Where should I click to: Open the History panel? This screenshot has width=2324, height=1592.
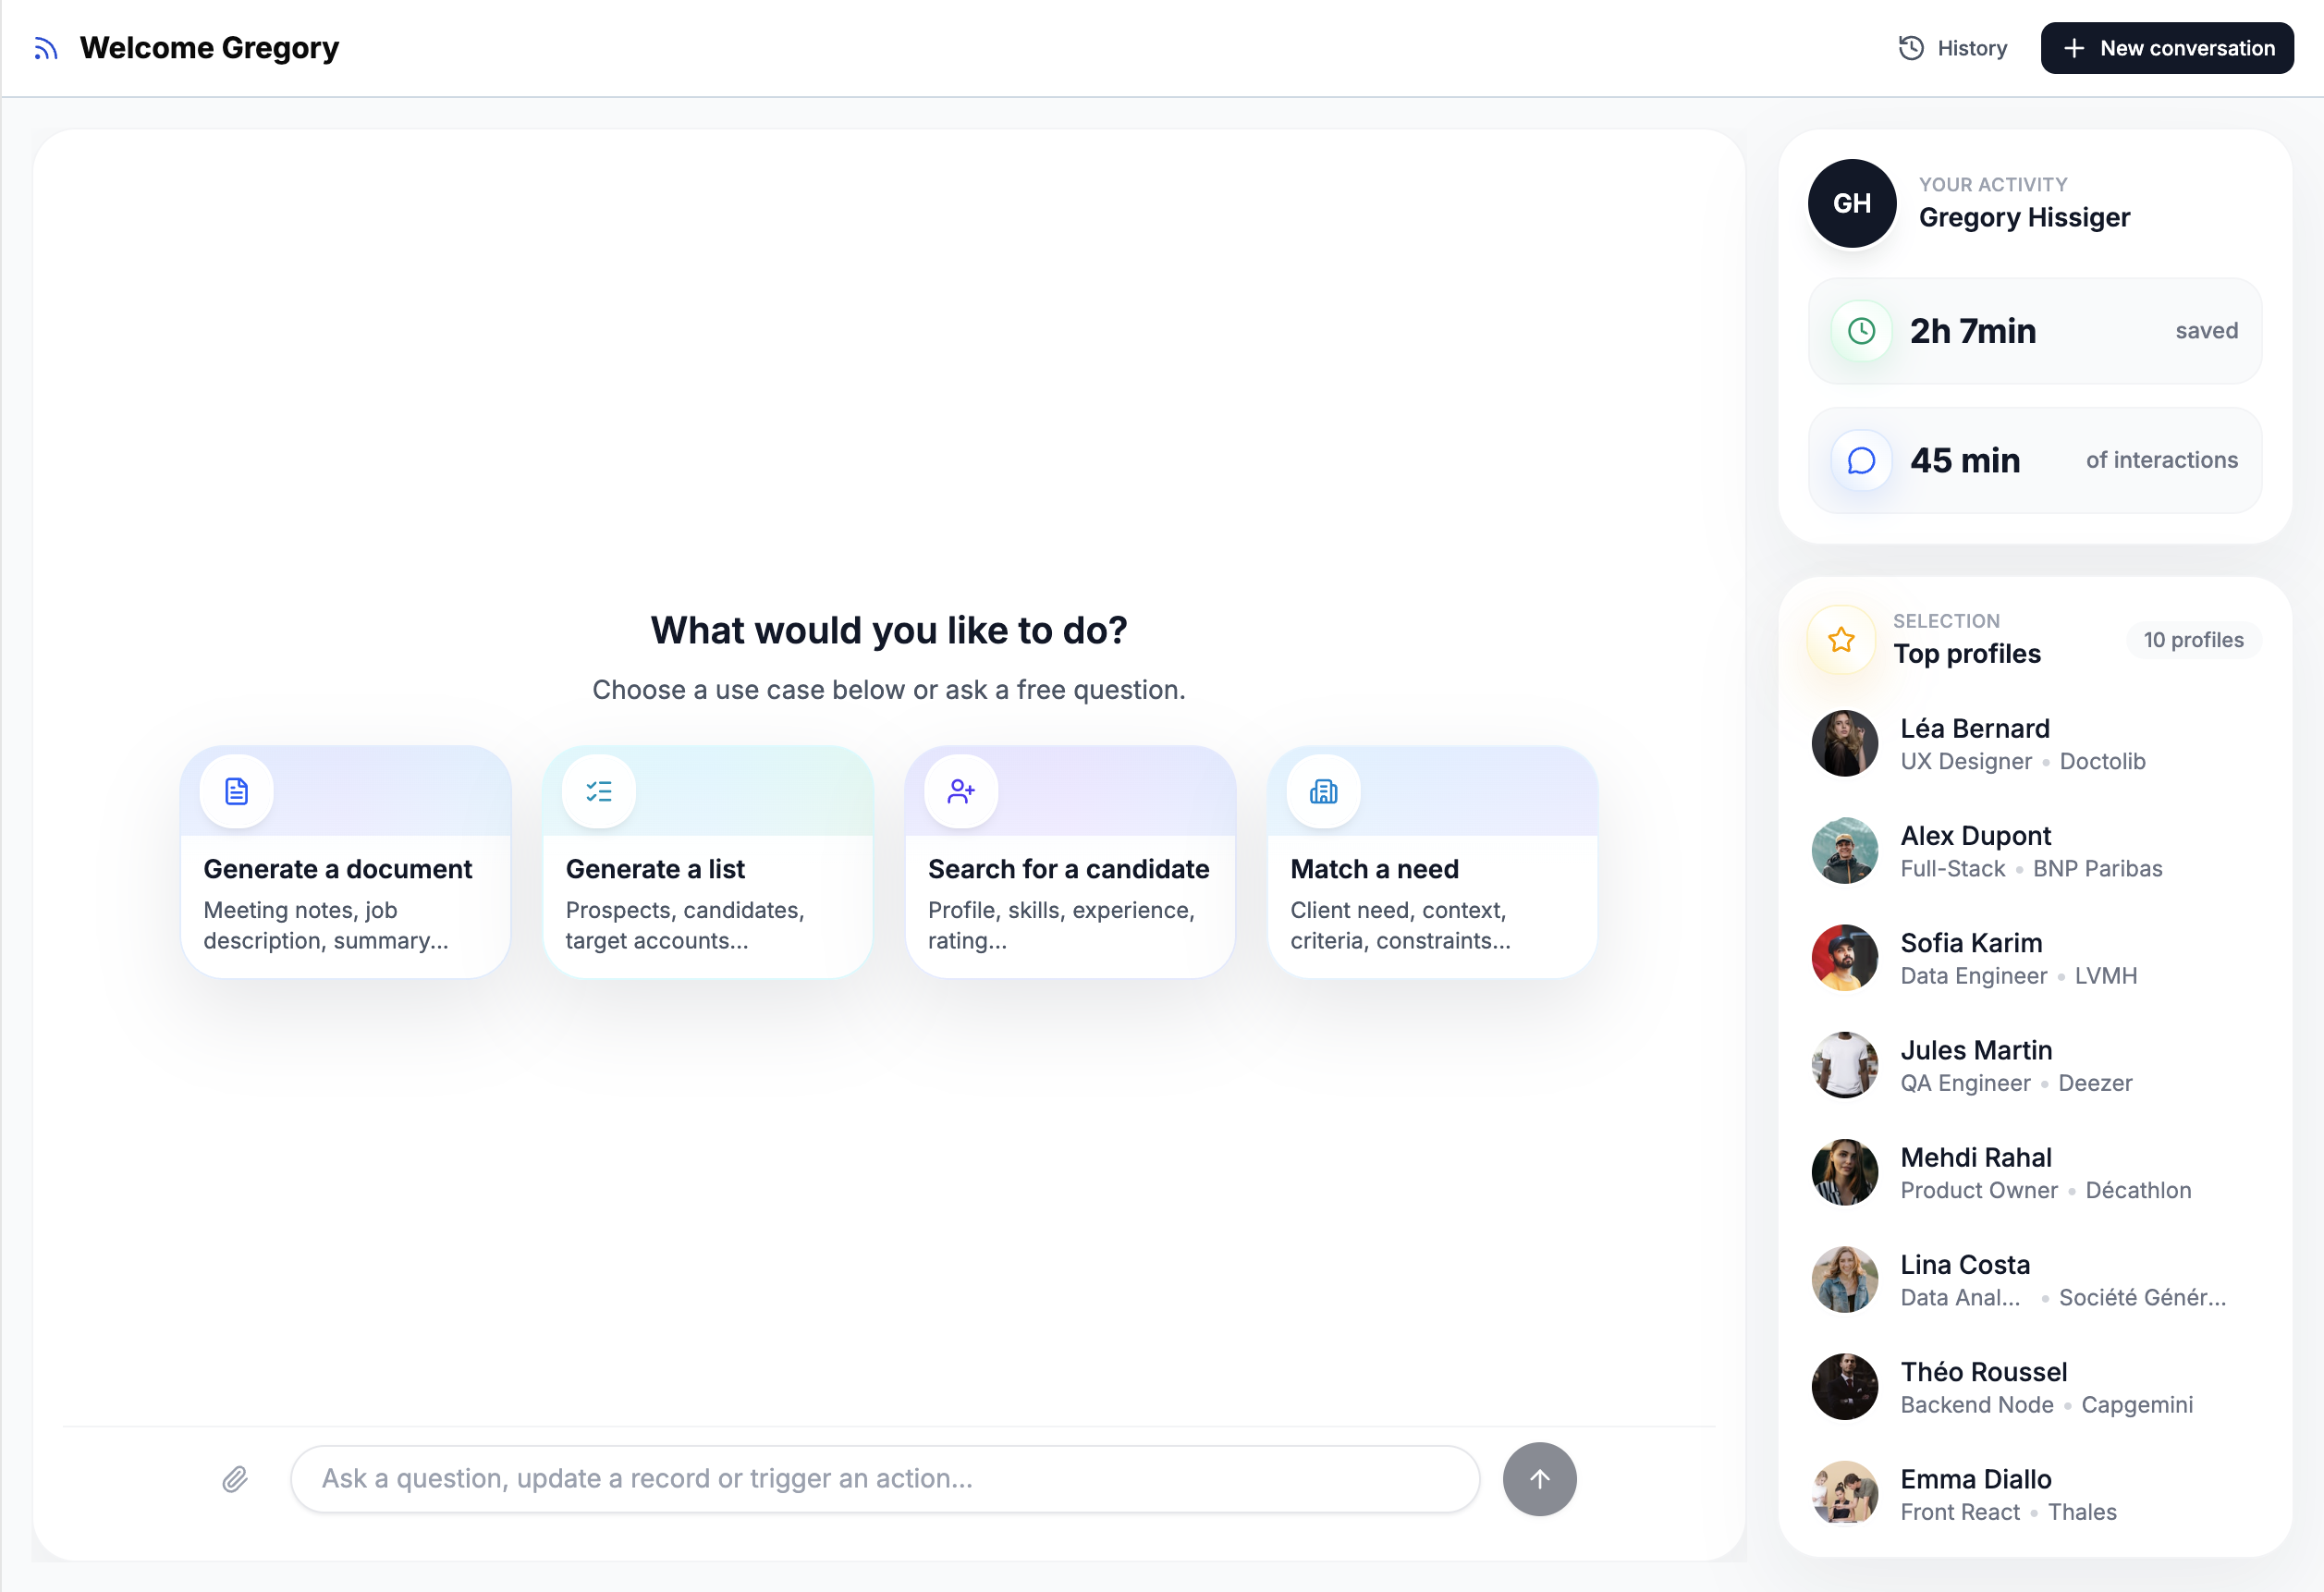(1953, 48)
